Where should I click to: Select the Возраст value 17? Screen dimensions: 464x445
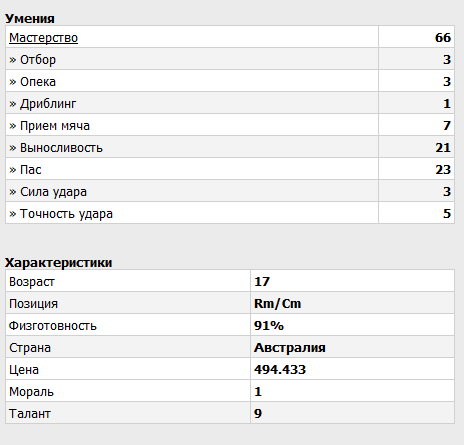coord(262,282)
